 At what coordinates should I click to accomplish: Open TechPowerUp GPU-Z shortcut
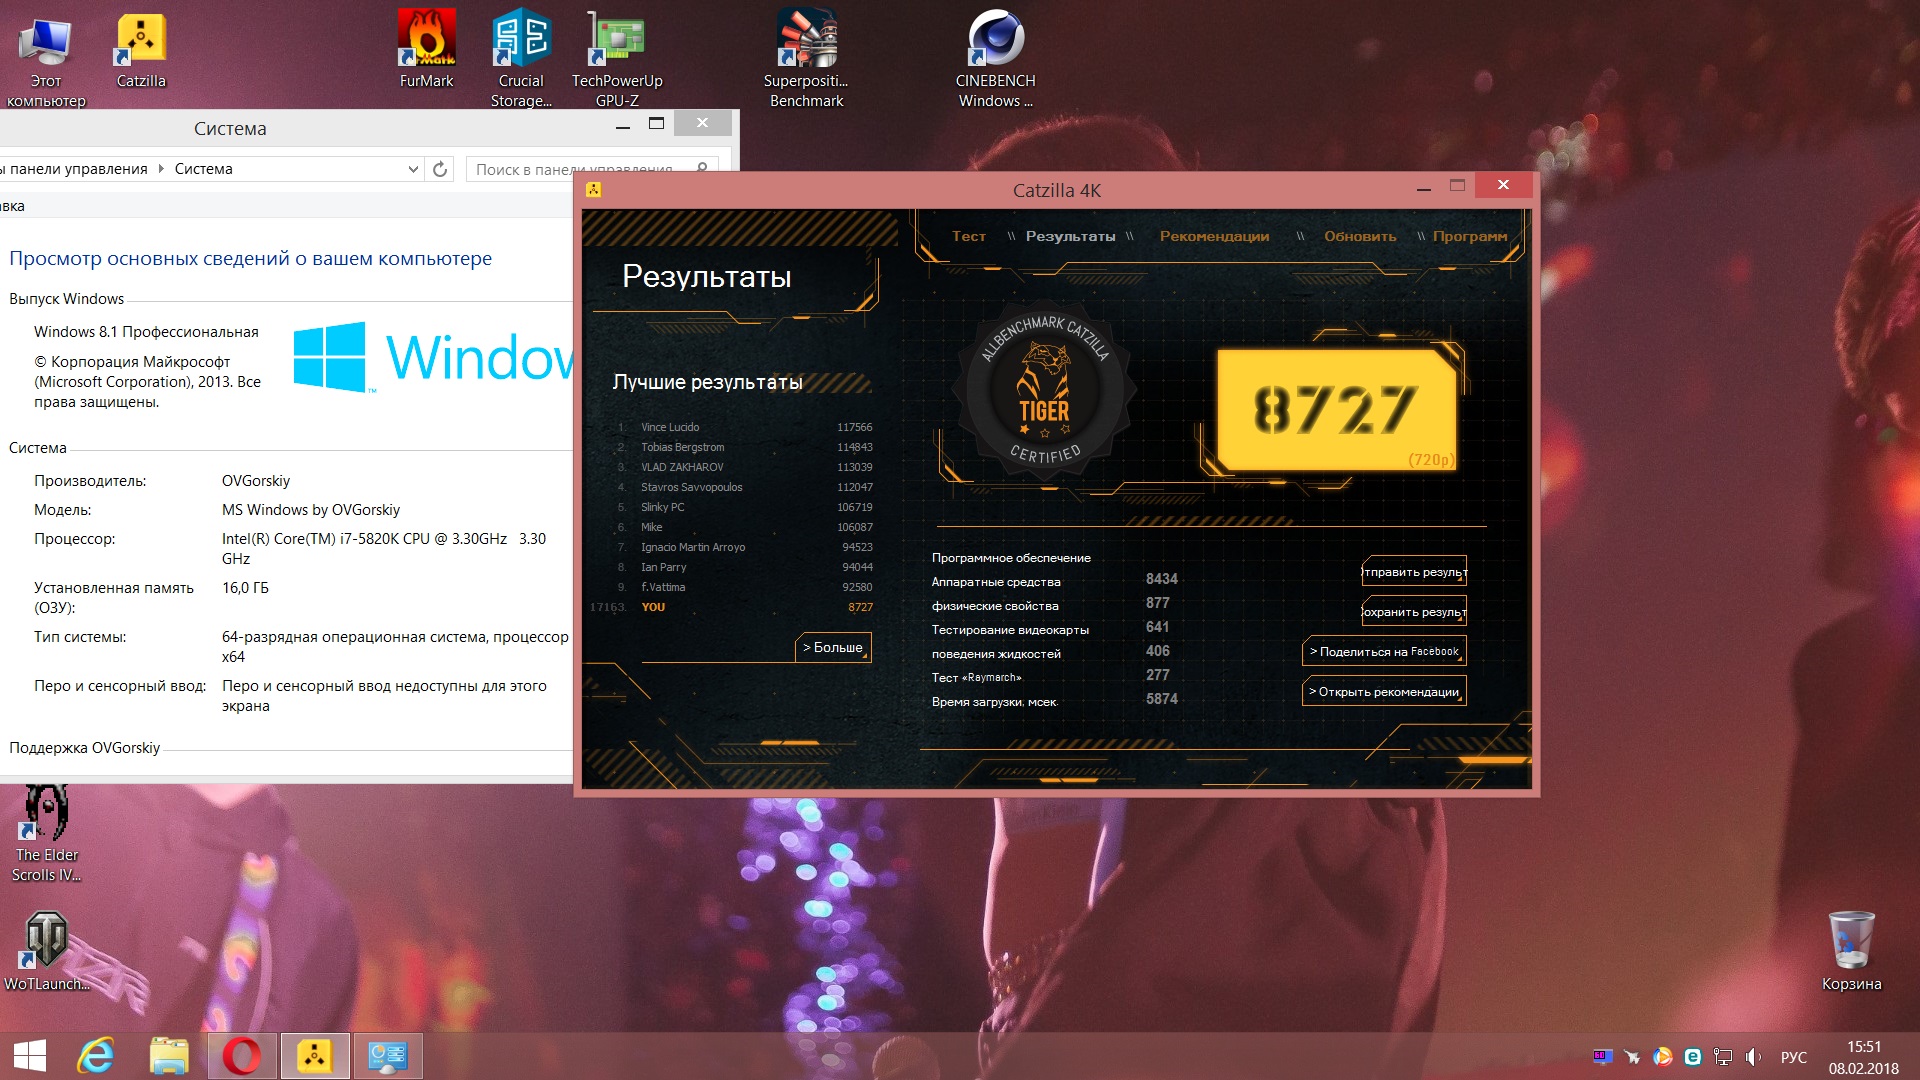tap(617, 58)
